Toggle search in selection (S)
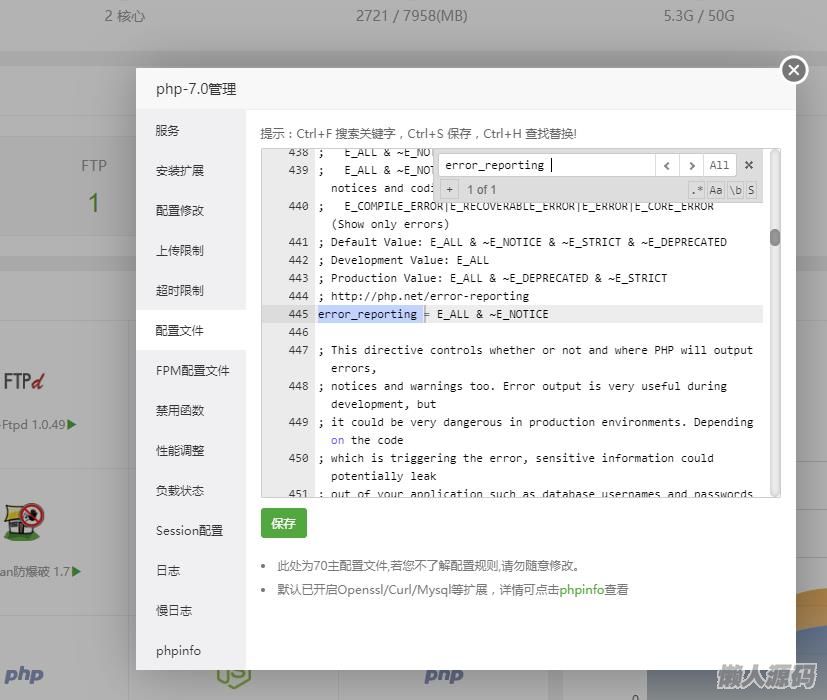 751,190
